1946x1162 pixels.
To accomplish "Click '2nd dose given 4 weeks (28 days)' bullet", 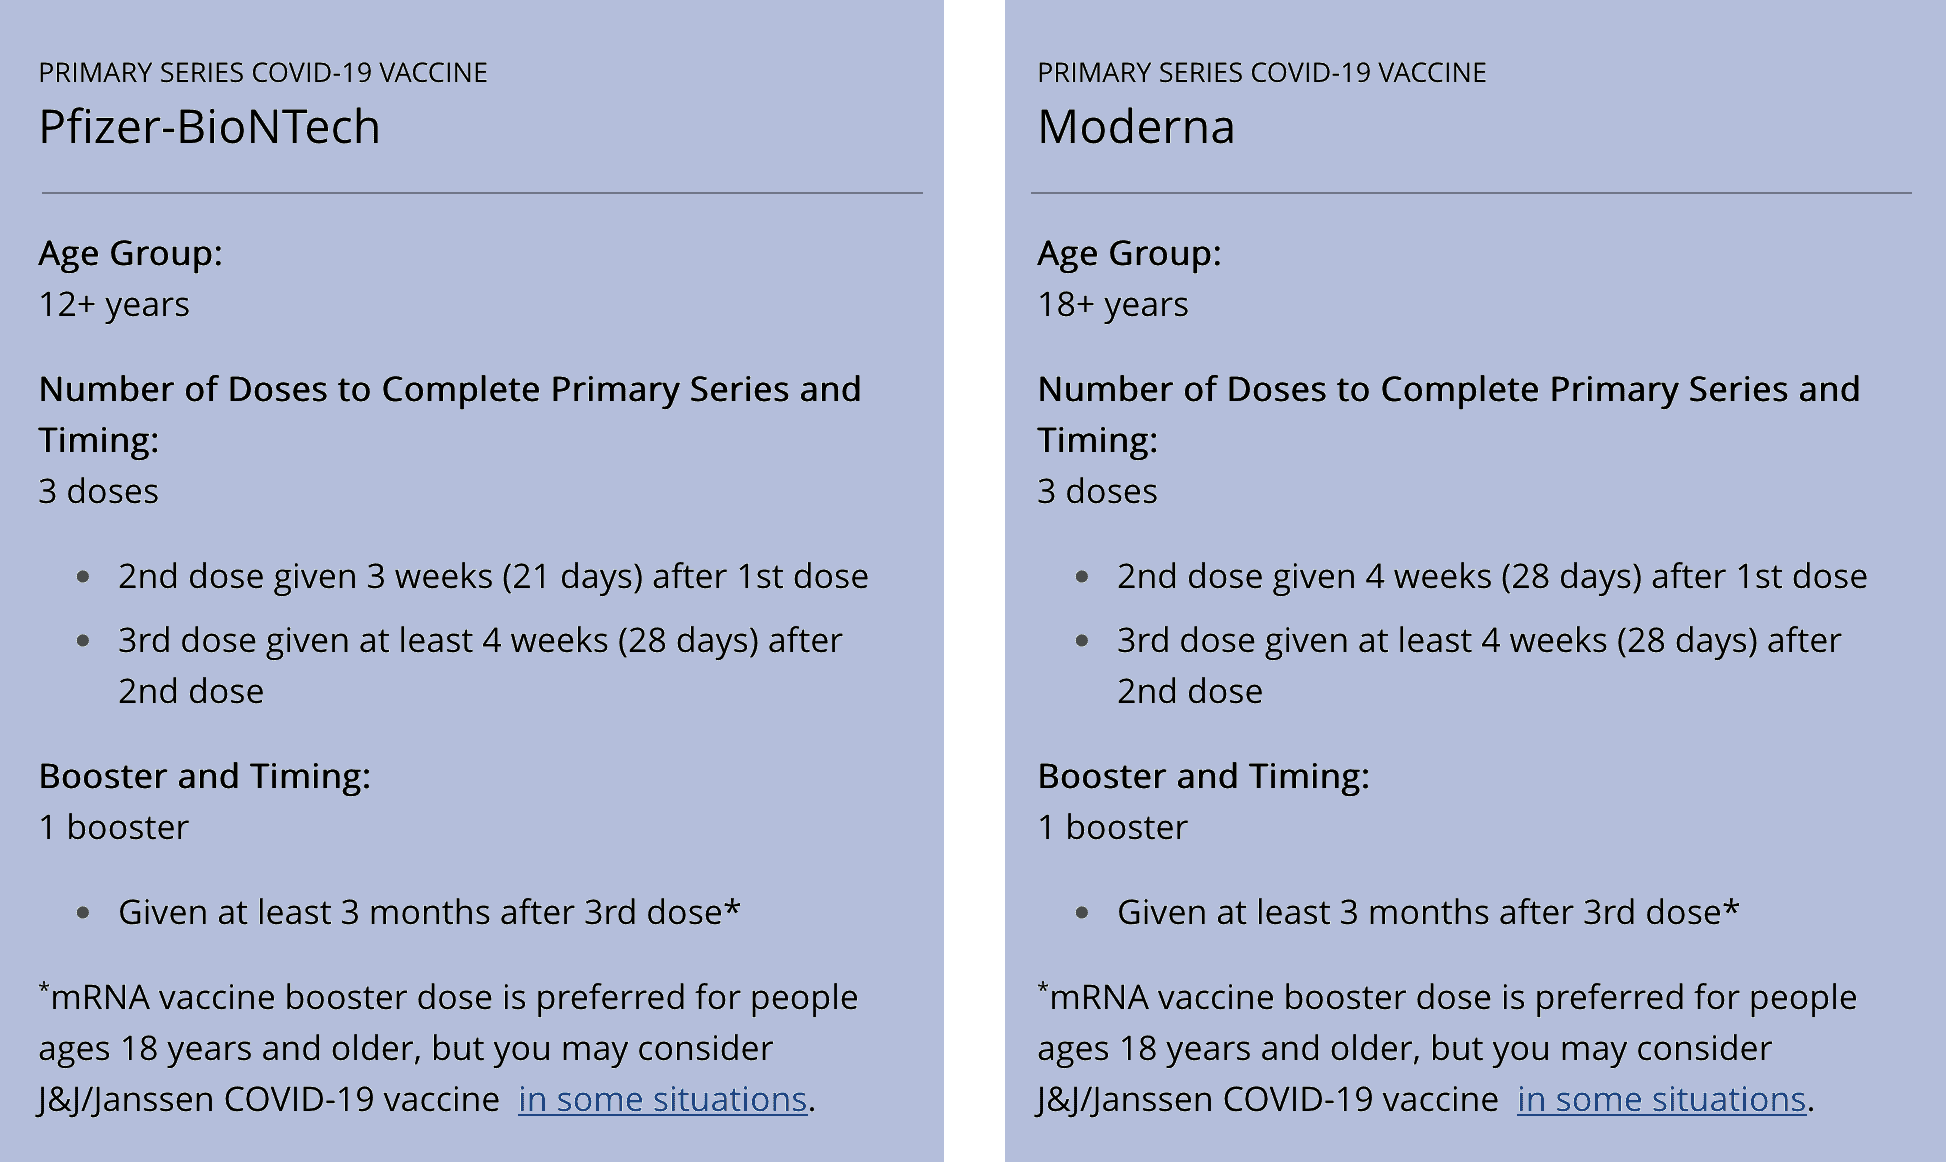I will tap(1492, 576).
